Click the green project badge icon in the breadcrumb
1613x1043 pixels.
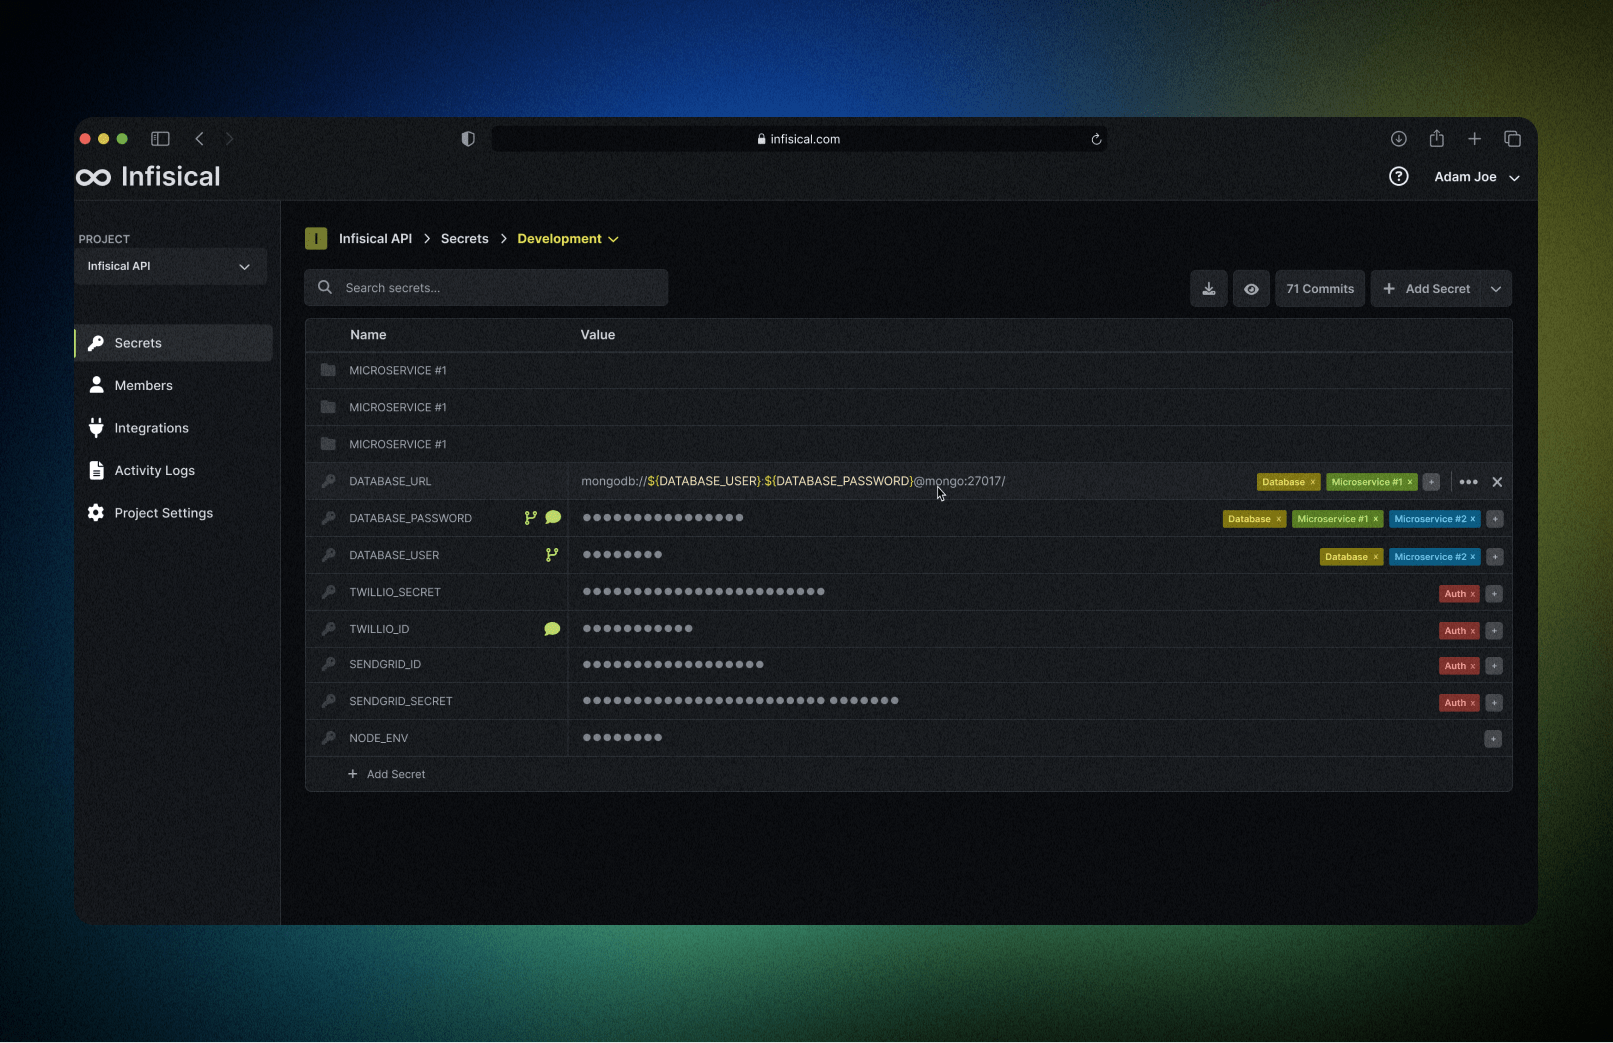[x=316, y=238]
